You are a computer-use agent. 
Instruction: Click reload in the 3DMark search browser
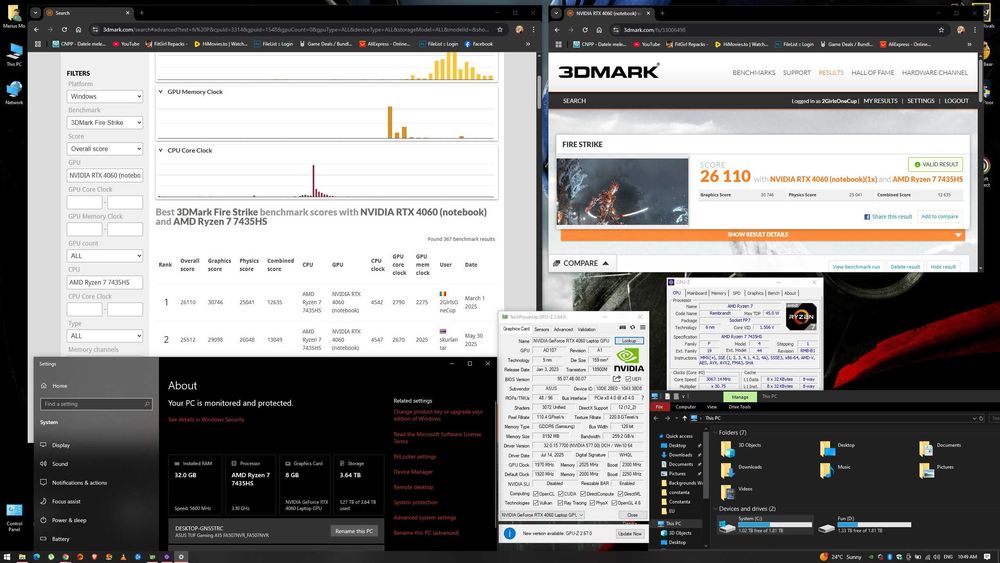tap(64, 29)
